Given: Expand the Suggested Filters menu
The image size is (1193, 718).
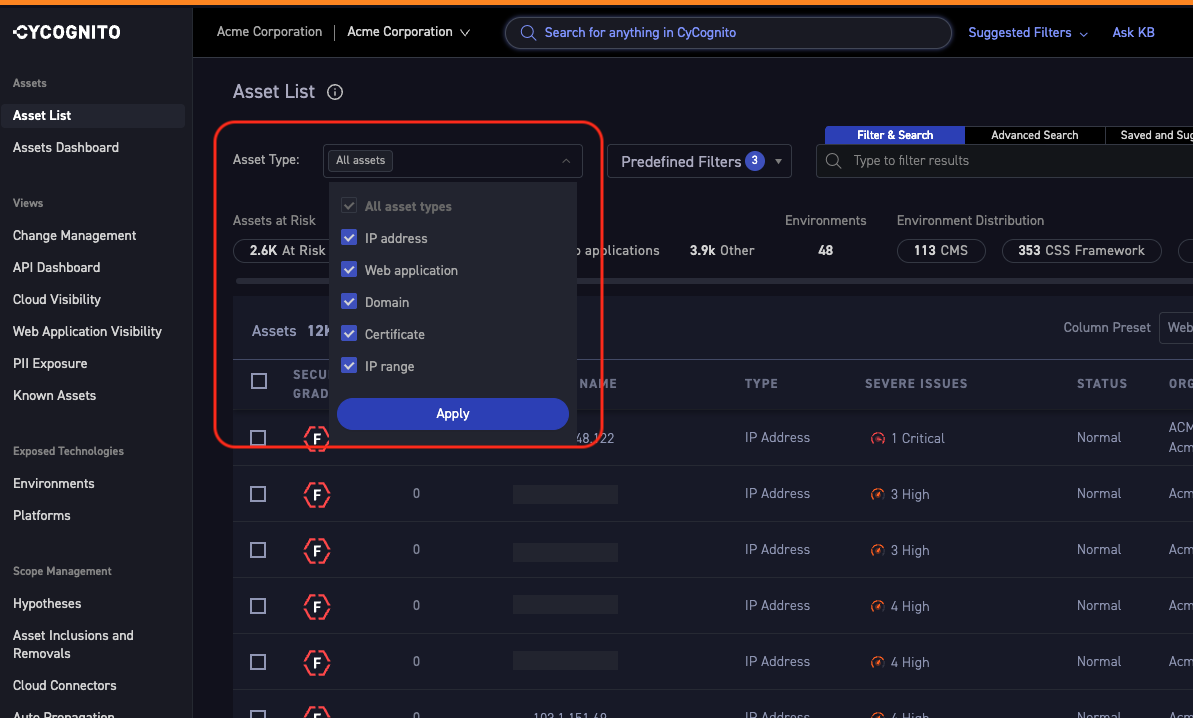Looking at the screenshot, I should (1028, 33).
